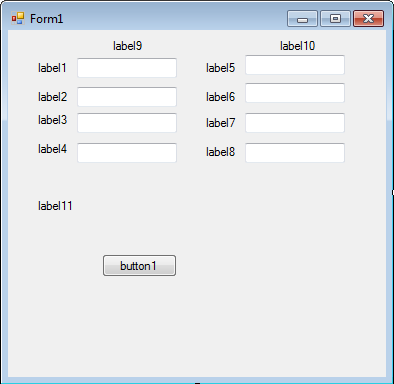Image resolution: width=394 pixels, height=384 pixels.
Task: Click the label5 text
Action: (220, 68)
